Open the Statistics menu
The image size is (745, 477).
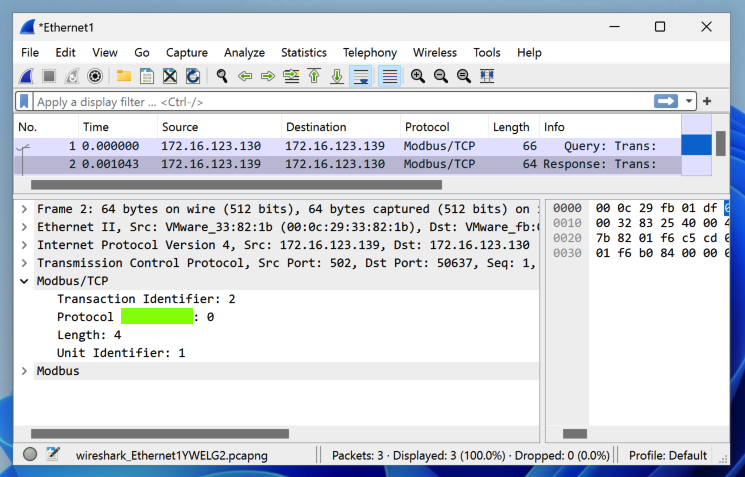(304, 53)
